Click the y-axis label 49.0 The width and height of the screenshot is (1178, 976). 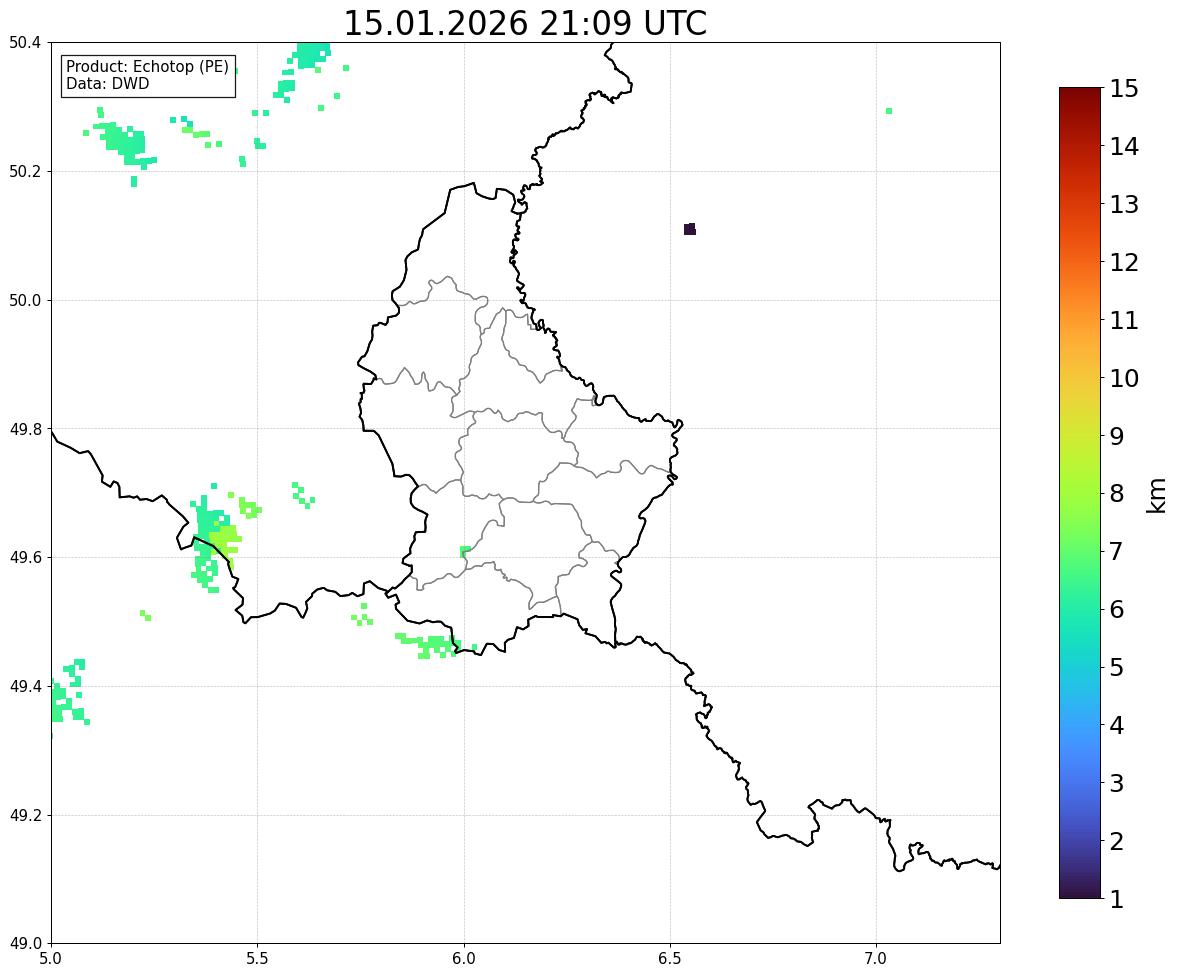(x=24, y=944)
